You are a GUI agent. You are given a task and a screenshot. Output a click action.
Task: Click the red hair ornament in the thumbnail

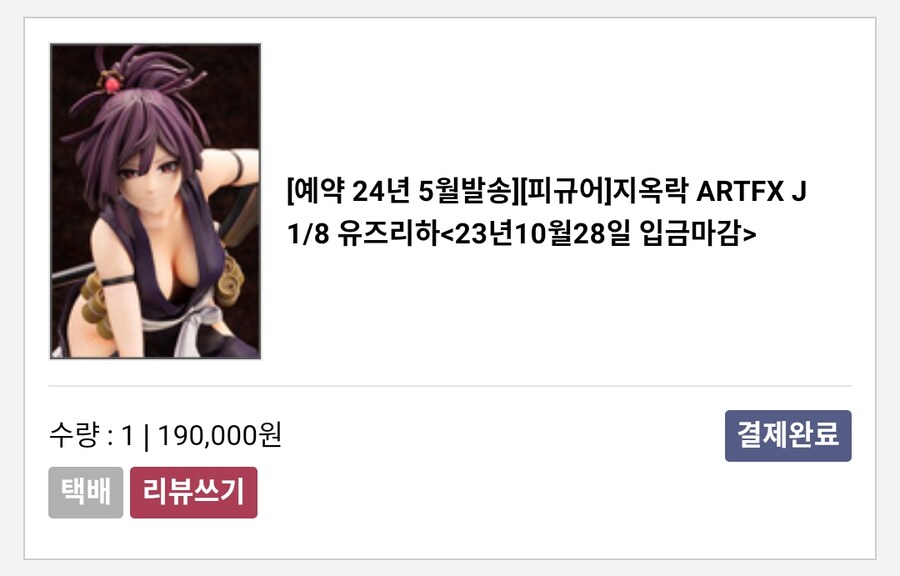[112, 84]
